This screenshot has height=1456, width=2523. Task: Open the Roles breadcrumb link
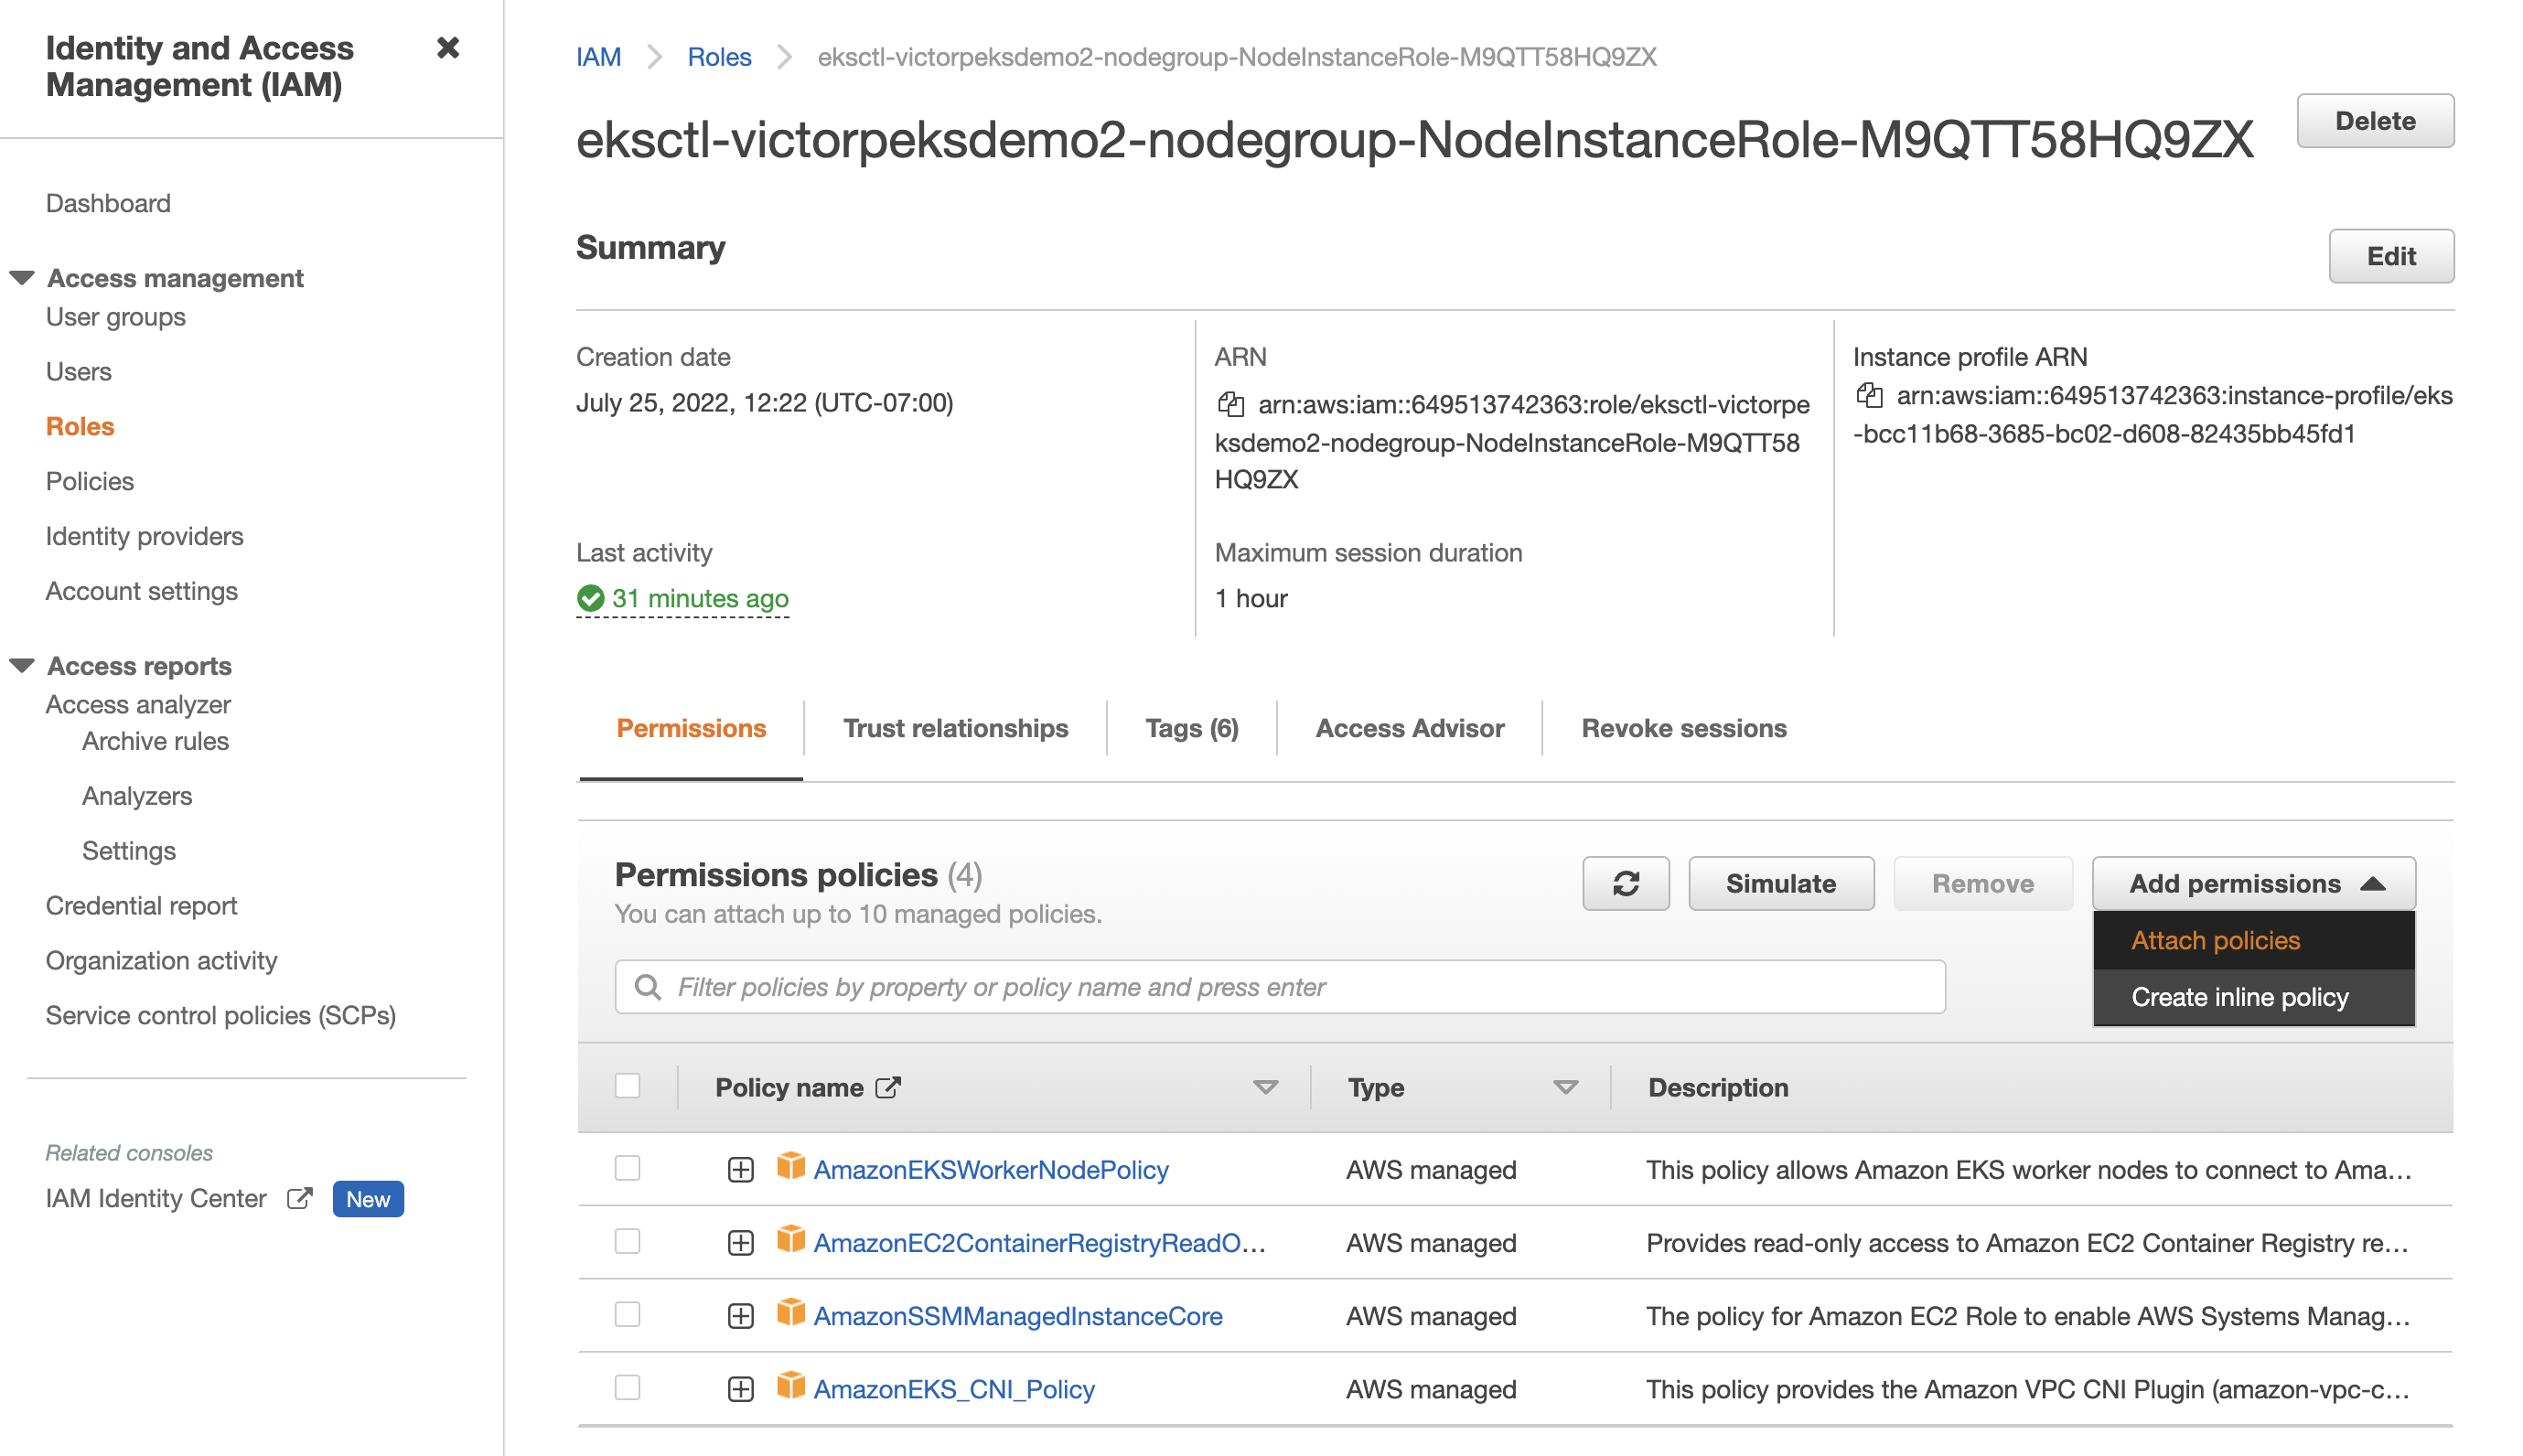pos(718,57)
